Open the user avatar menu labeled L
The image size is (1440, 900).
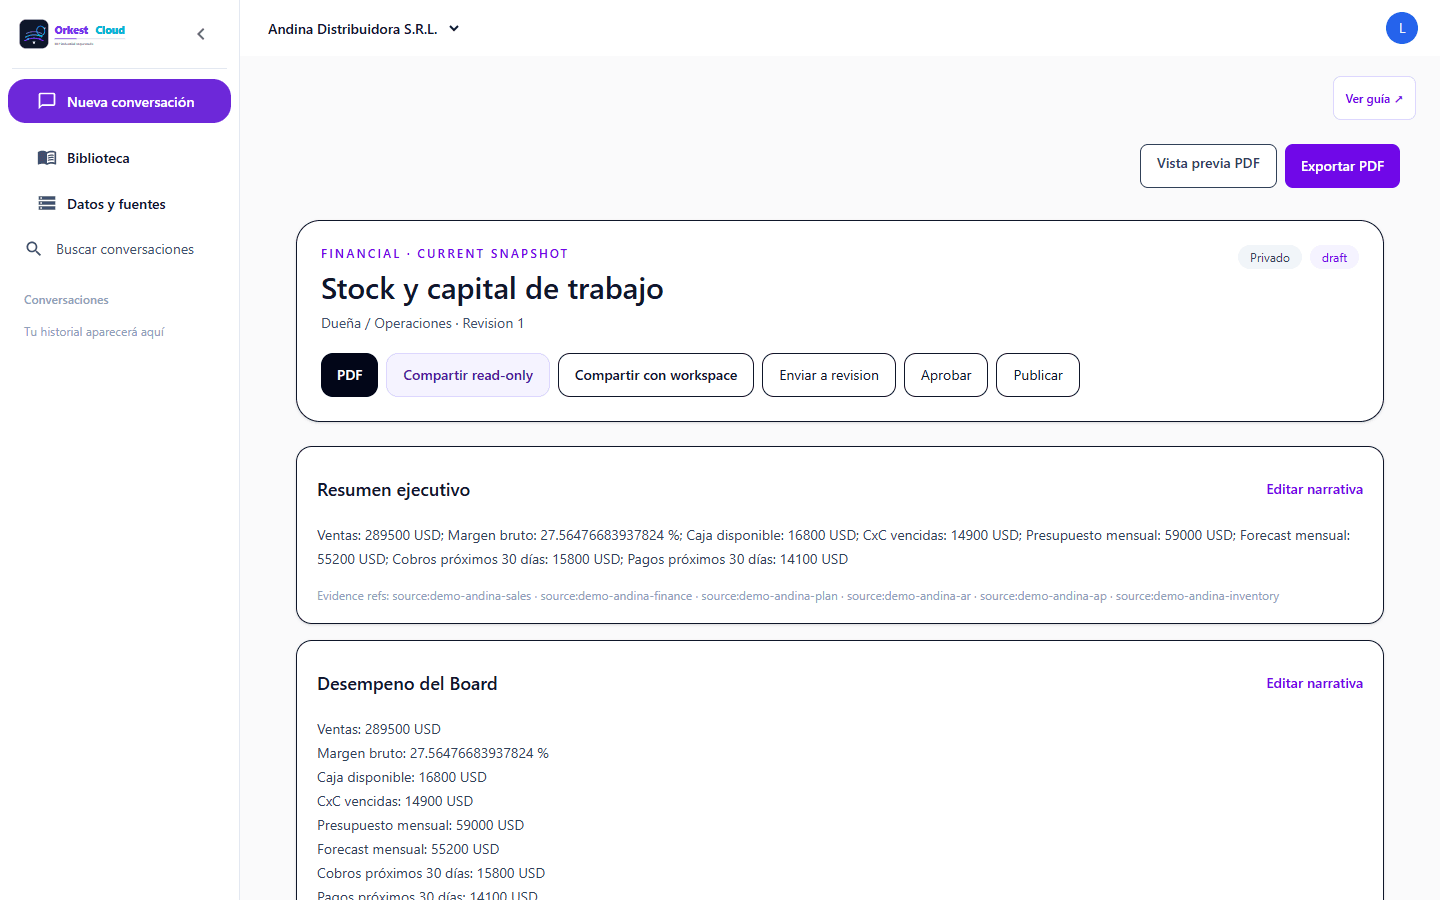tap(1402, 28)
